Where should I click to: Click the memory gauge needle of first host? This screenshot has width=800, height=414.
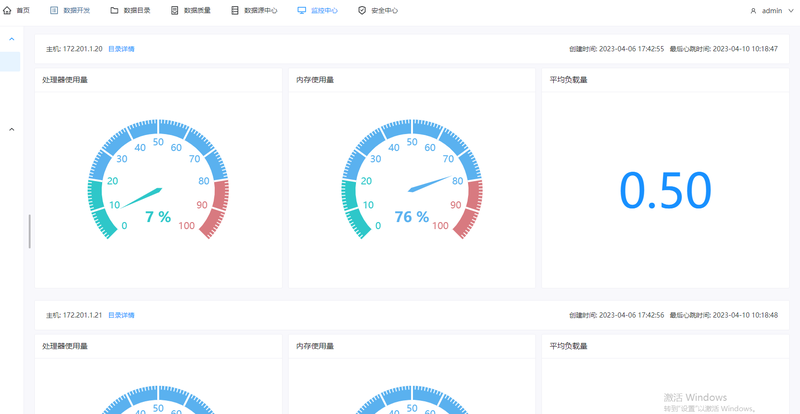pos(430,184)
